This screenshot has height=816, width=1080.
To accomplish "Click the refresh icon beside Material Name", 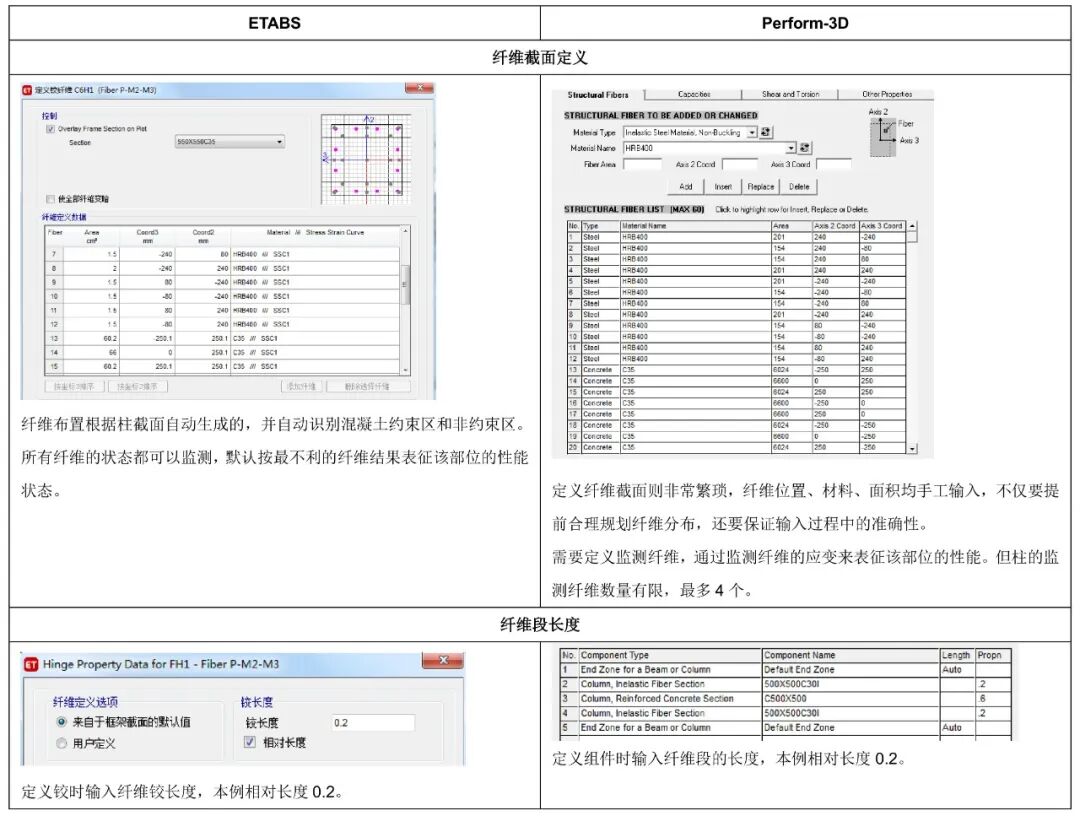I will point(804,148).
